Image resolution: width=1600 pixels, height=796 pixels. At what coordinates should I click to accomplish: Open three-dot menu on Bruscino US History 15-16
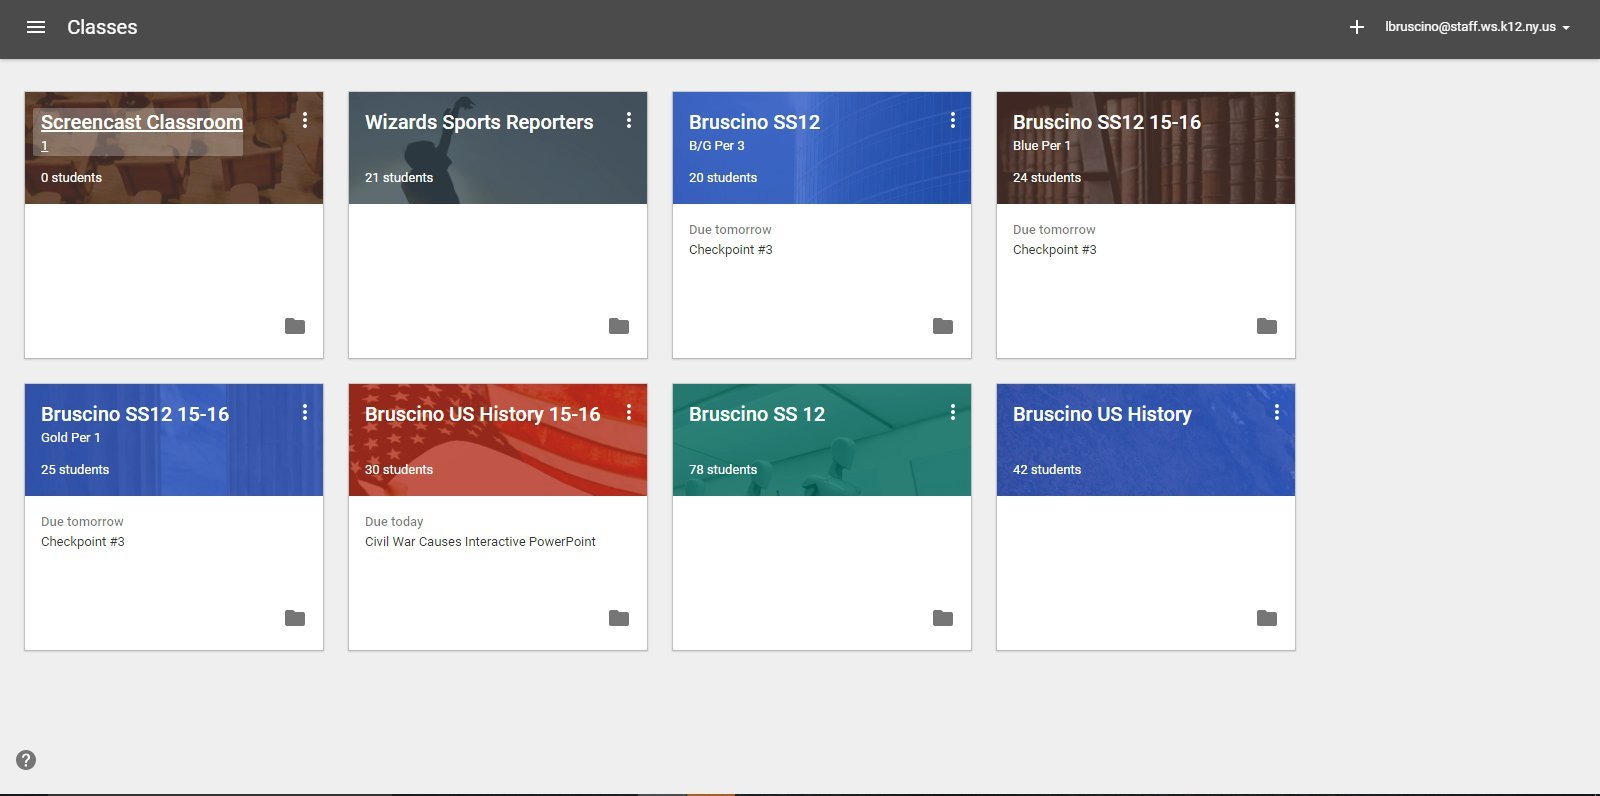(629, 413)
